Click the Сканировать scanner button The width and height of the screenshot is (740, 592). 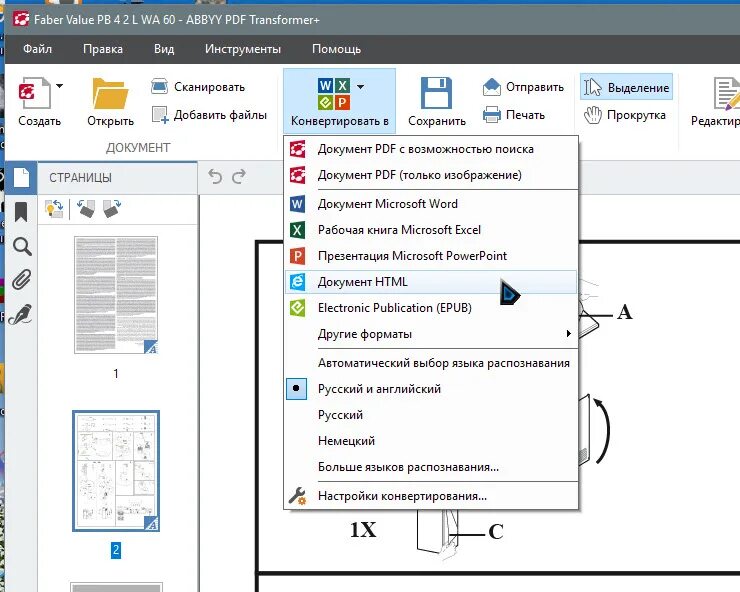click(x=198, y=87)
